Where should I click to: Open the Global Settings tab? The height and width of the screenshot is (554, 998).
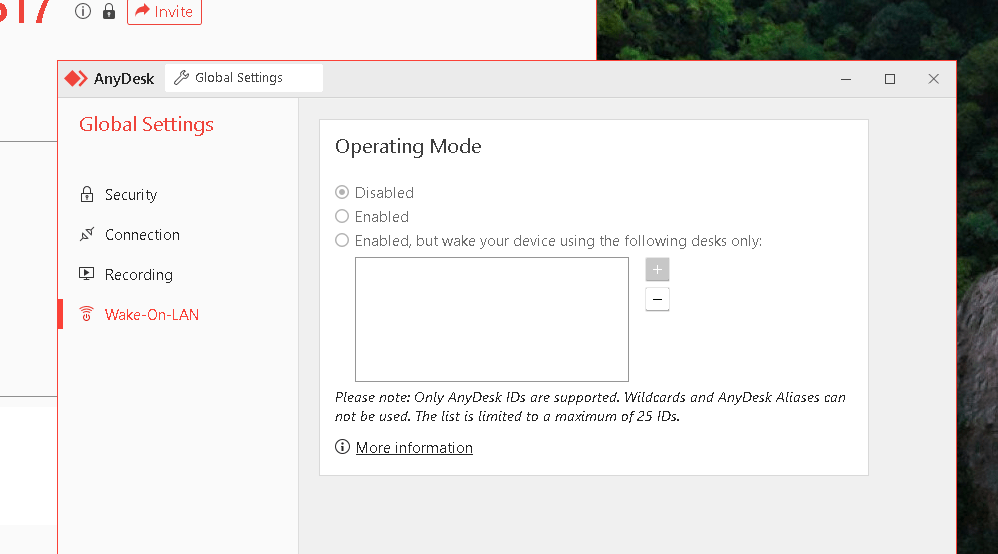[x=244, y=78]
